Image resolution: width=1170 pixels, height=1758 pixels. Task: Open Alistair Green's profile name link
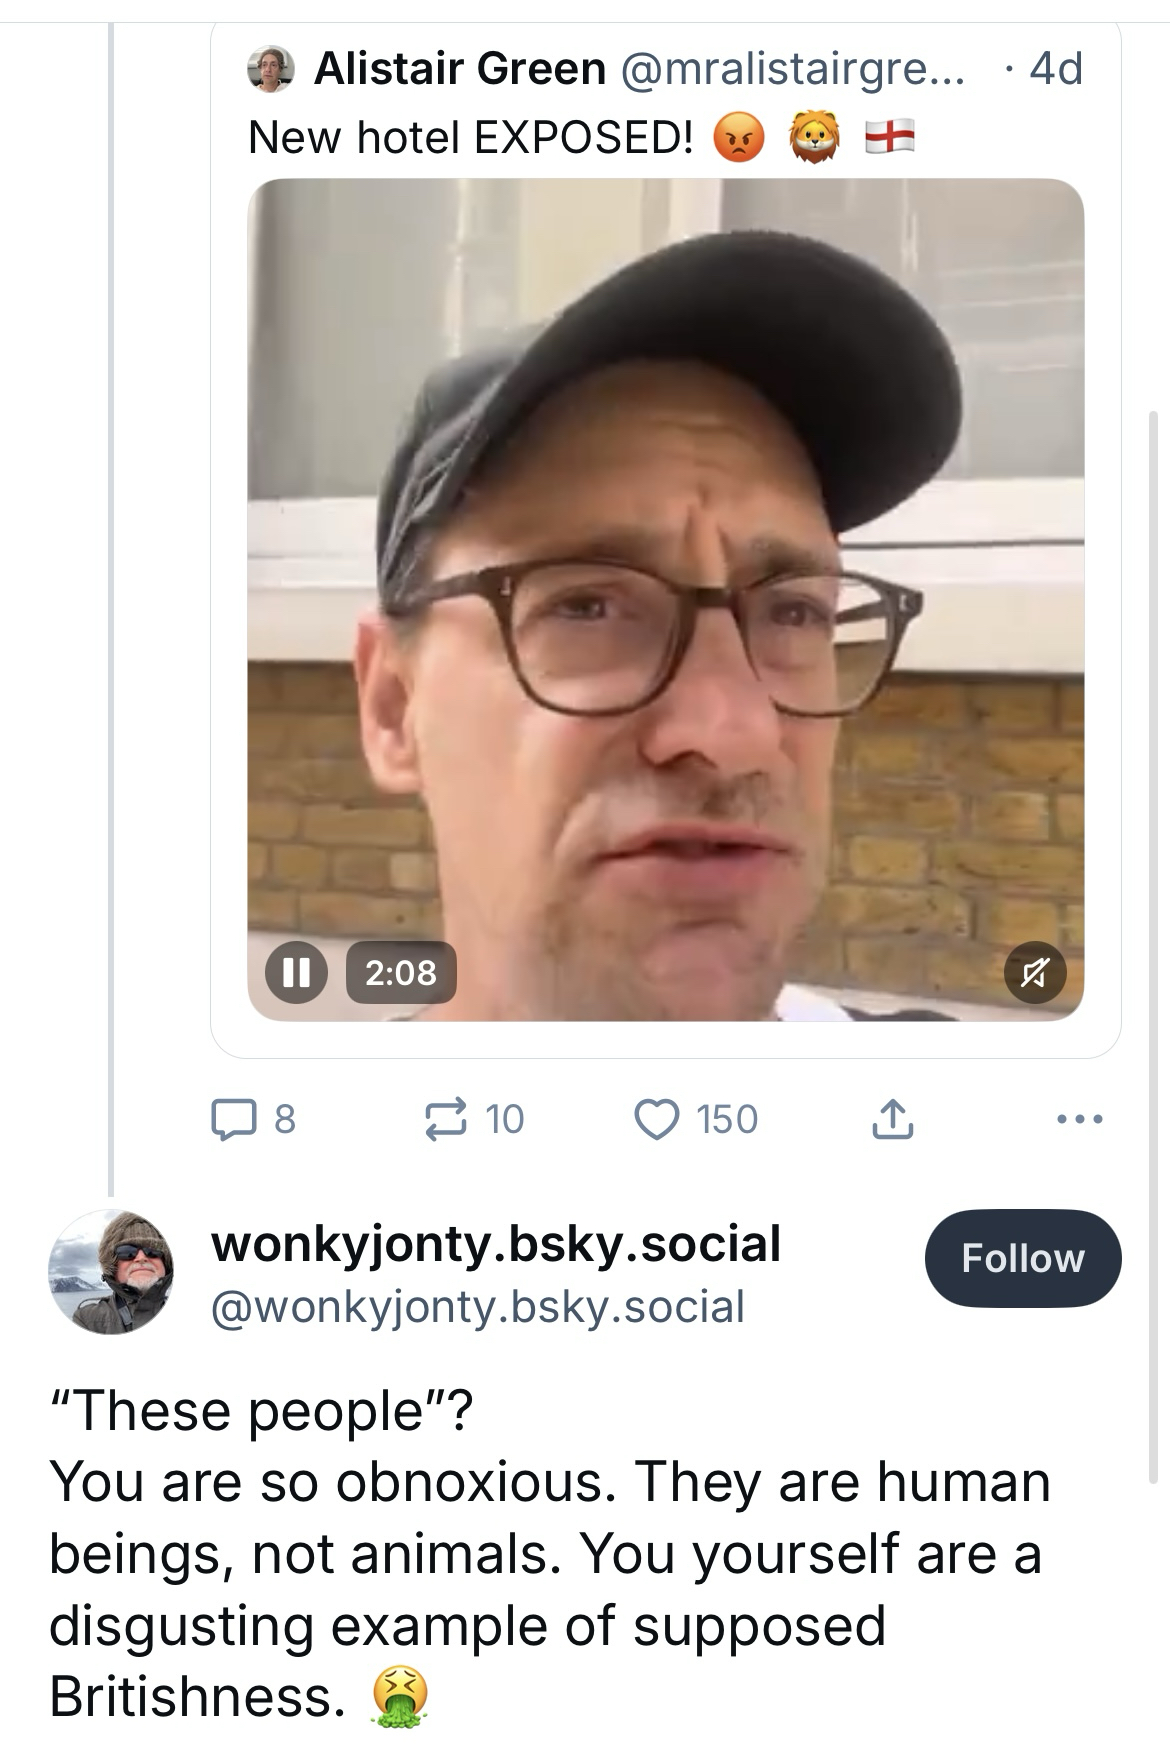point(460,69)
